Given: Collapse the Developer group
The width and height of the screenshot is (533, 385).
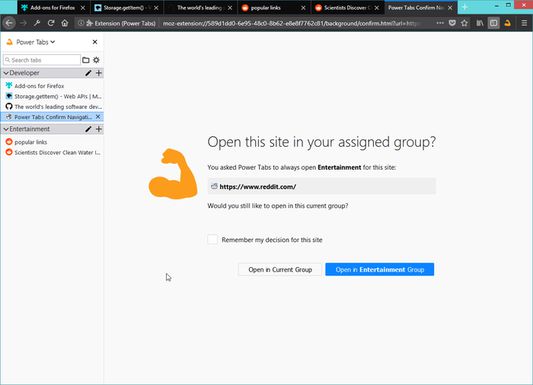Looking at the screenshot, I should [6, 73].
